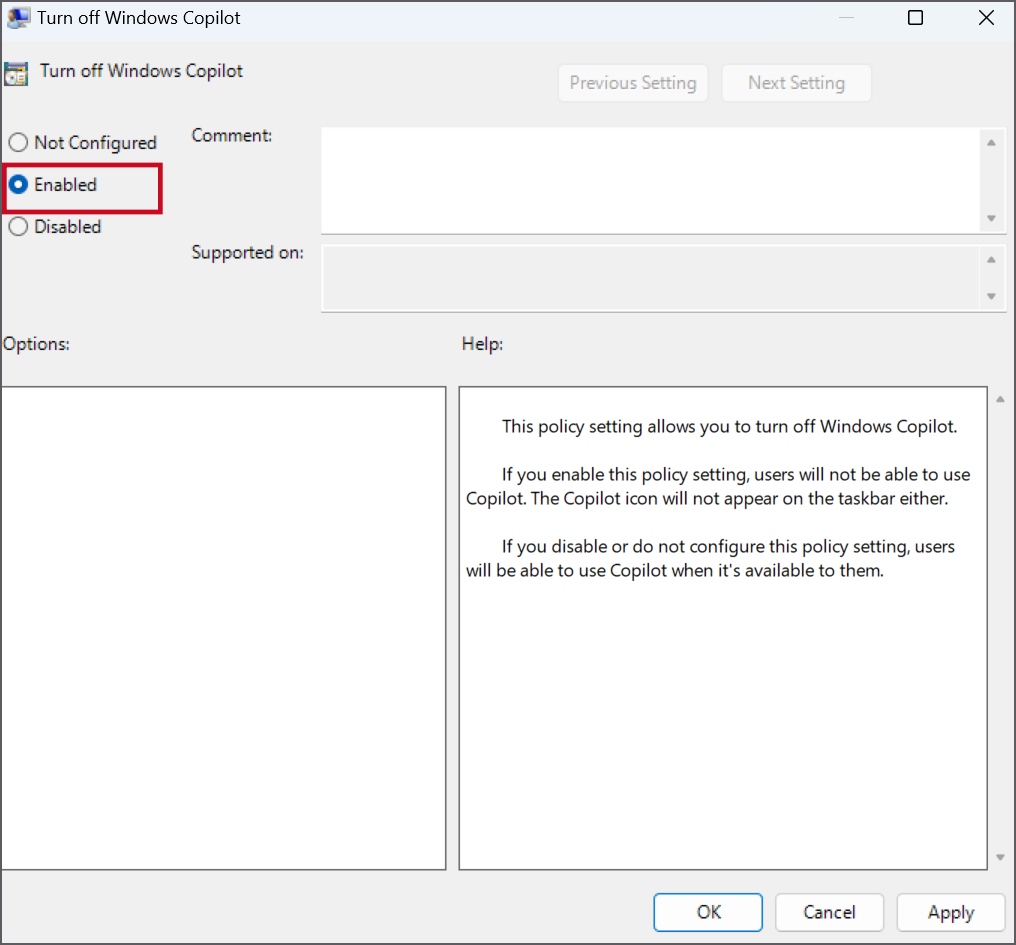
Task: Click the Supported on scroll up arrow
Action: pos(991,260)
